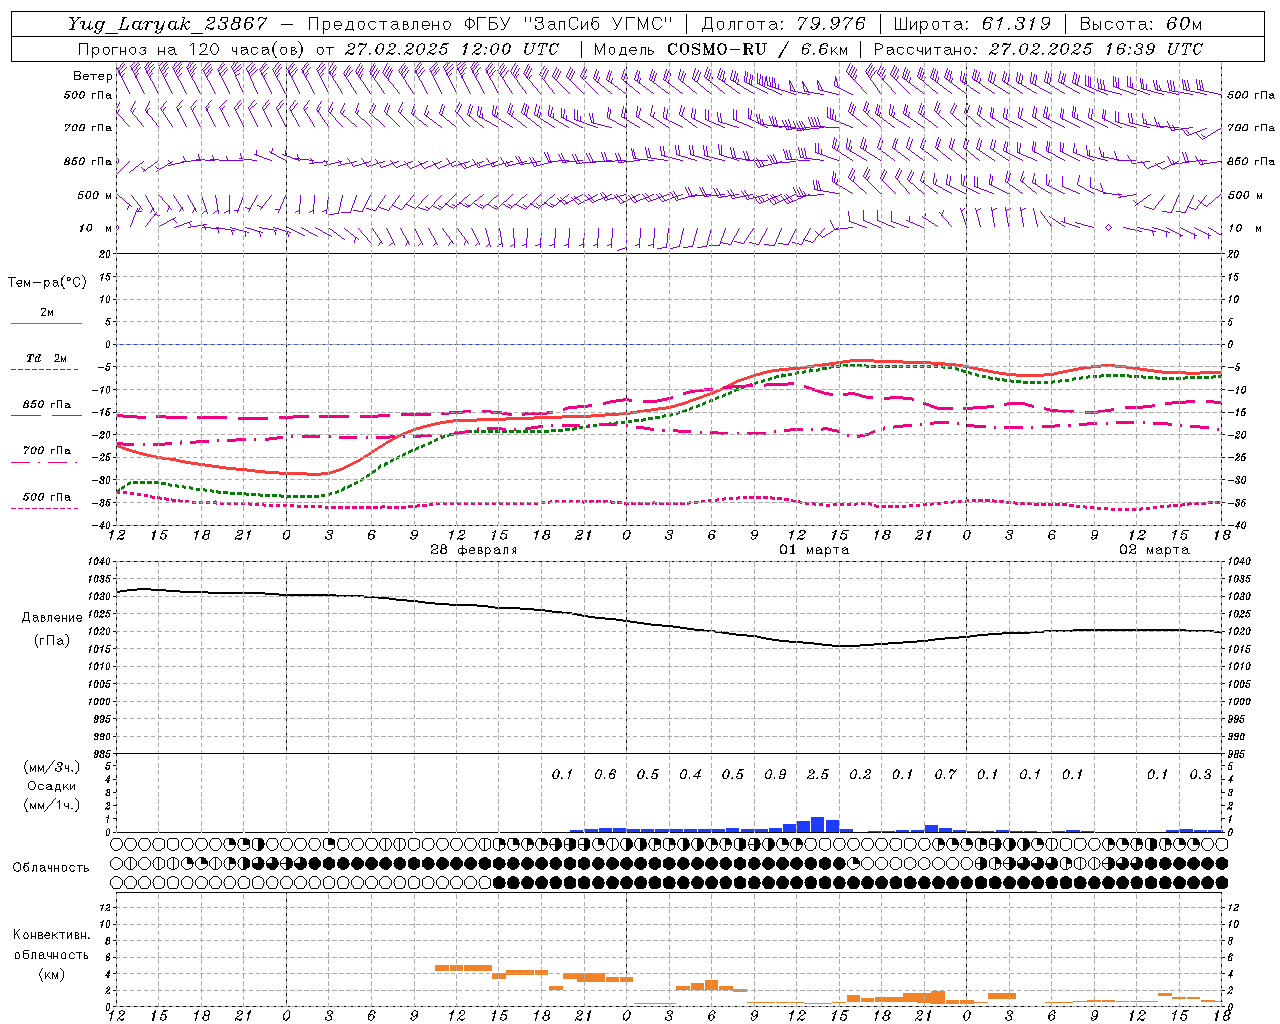Click the 0.9 precipitation value
The image size is (1280, 1024).
[775, 774]
